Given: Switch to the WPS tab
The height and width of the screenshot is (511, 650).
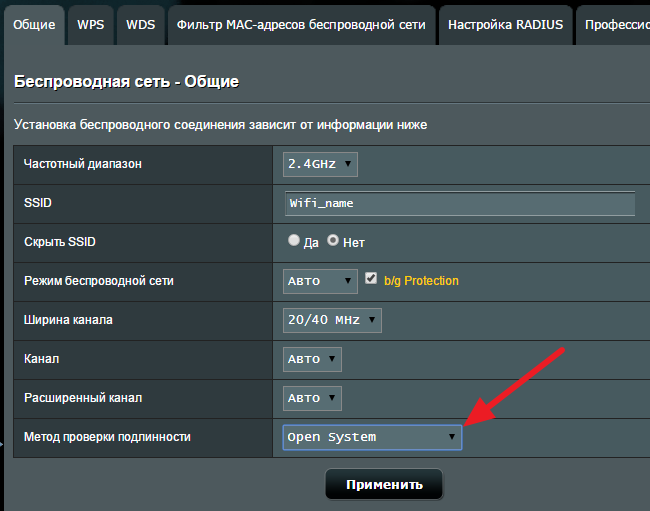Looking at the screenshot, I should pyautogui.click(x=90, y=24).
